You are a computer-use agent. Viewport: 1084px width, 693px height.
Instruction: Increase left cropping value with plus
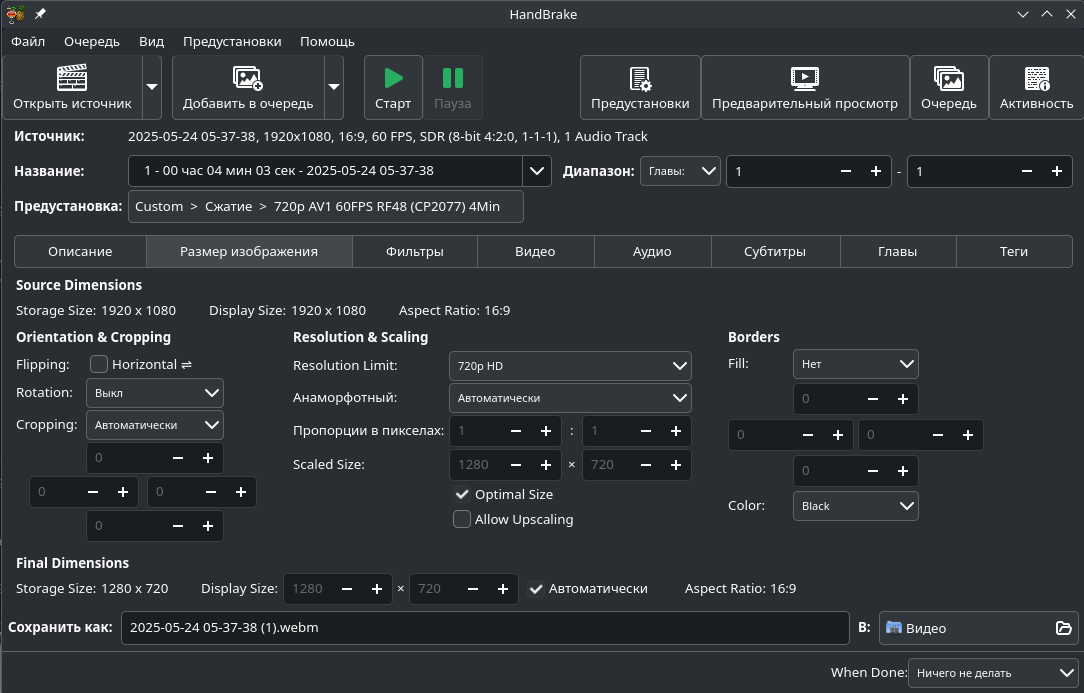click(x=123, y=492)
